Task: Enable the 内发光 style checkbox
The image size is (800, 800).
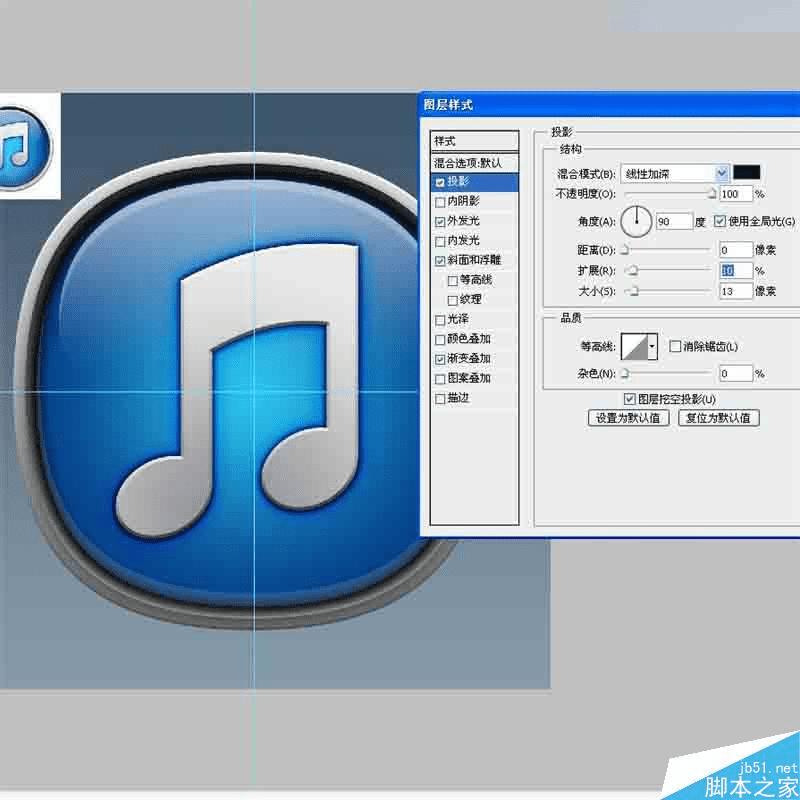Action: 440,240
